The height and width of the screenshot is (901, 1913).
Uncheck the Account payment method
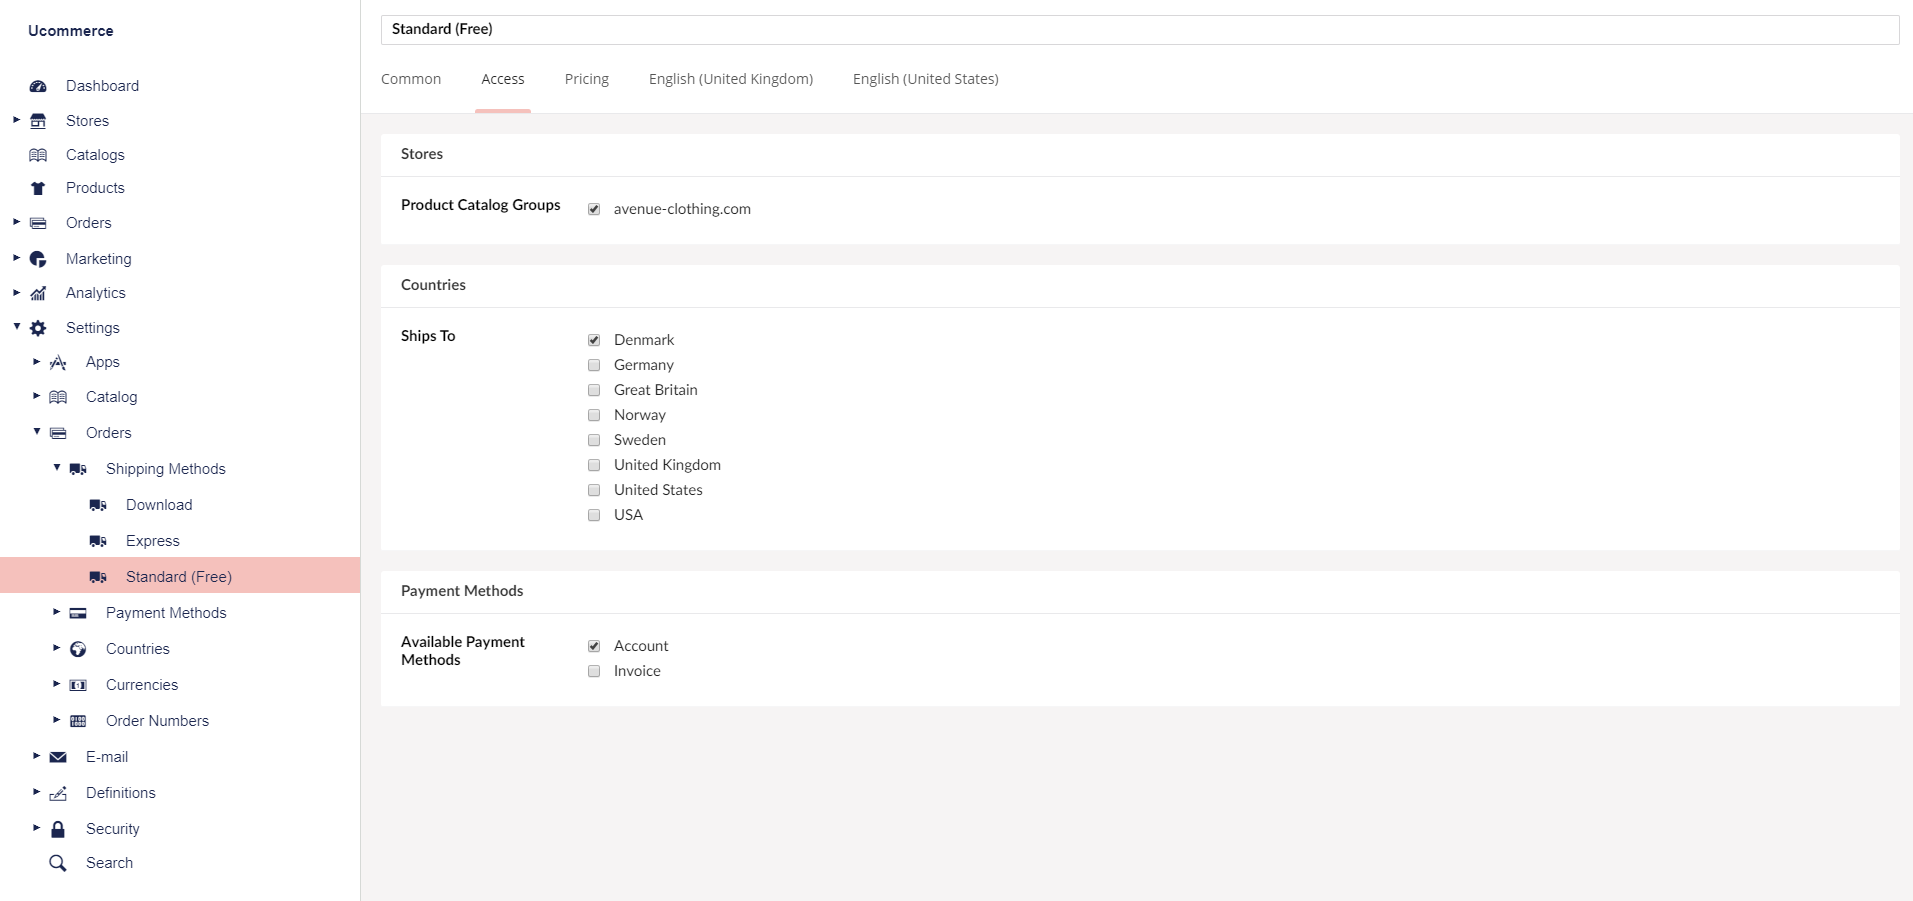(594, 646)
